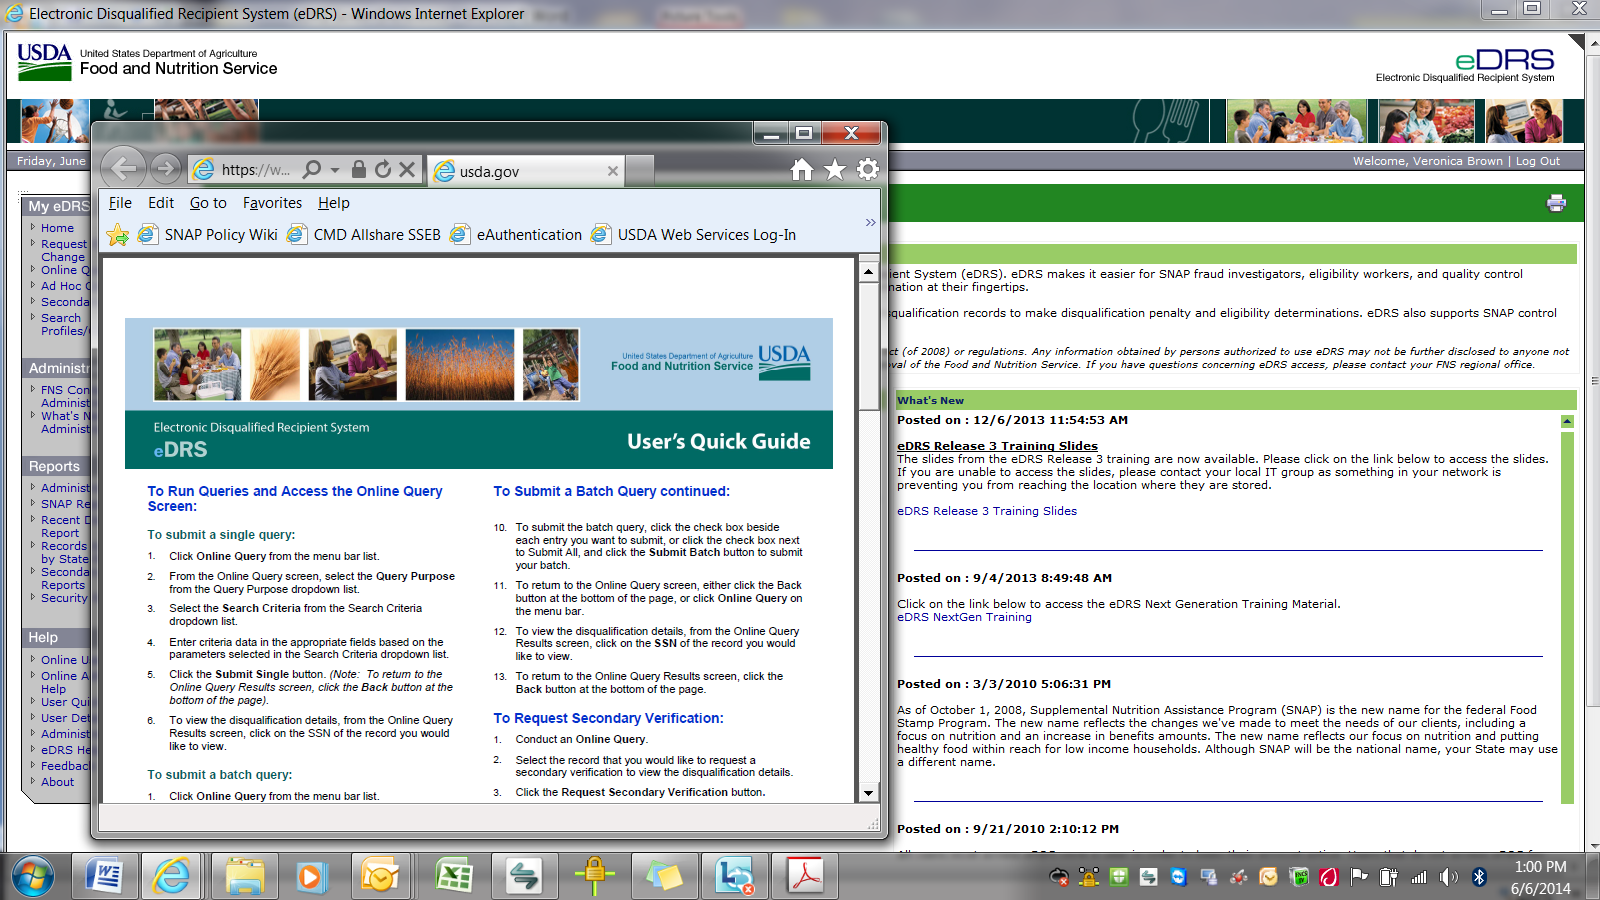Open the address bar autocomplete dropdown arrow

pos(335,170)
